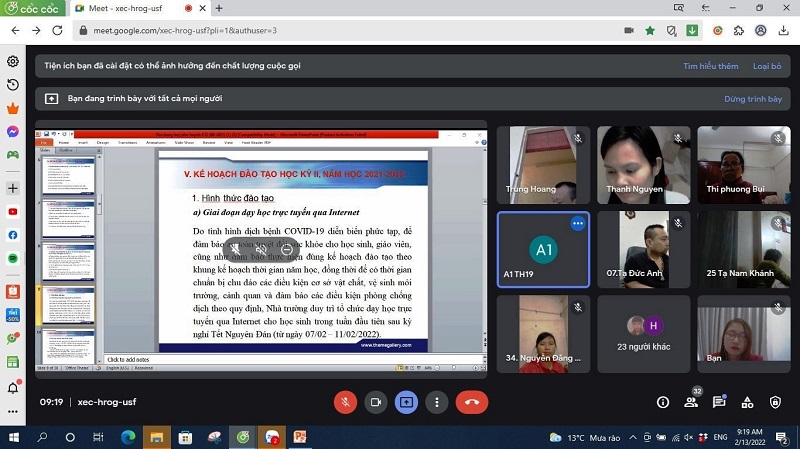The height and width of the screenshot is (449, 800).
Task: Click the present screen button
Action: pos(407,402)
